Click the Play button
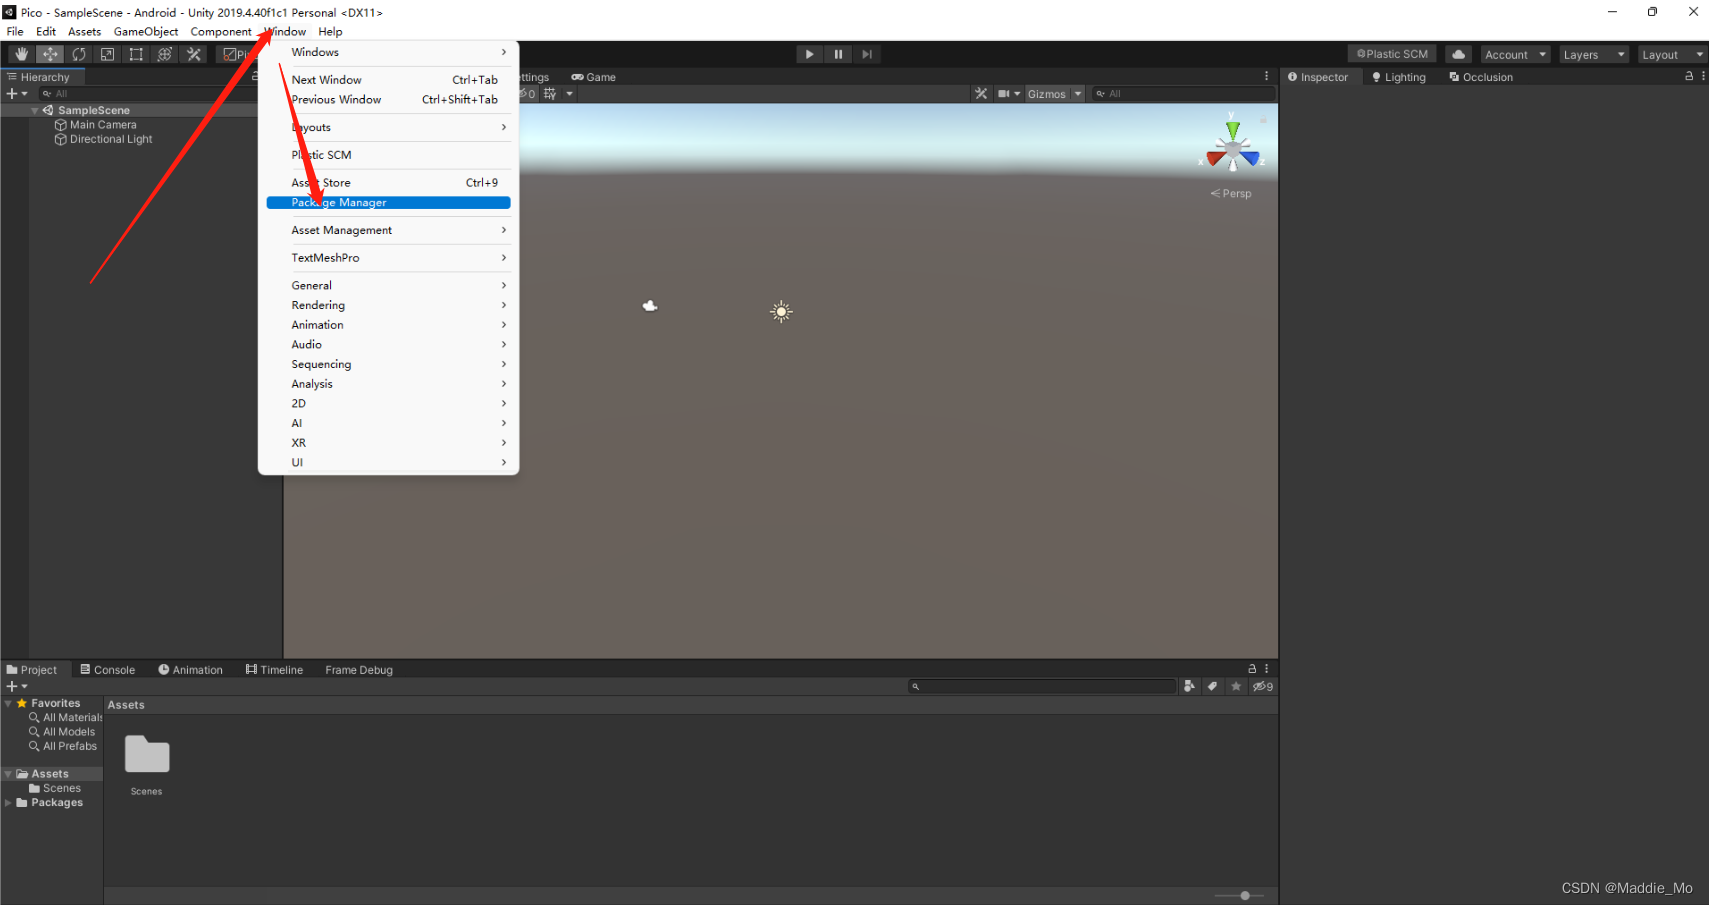Viewport: 1709px width, 905px height. pyautogui.click(x=810, y=54)
